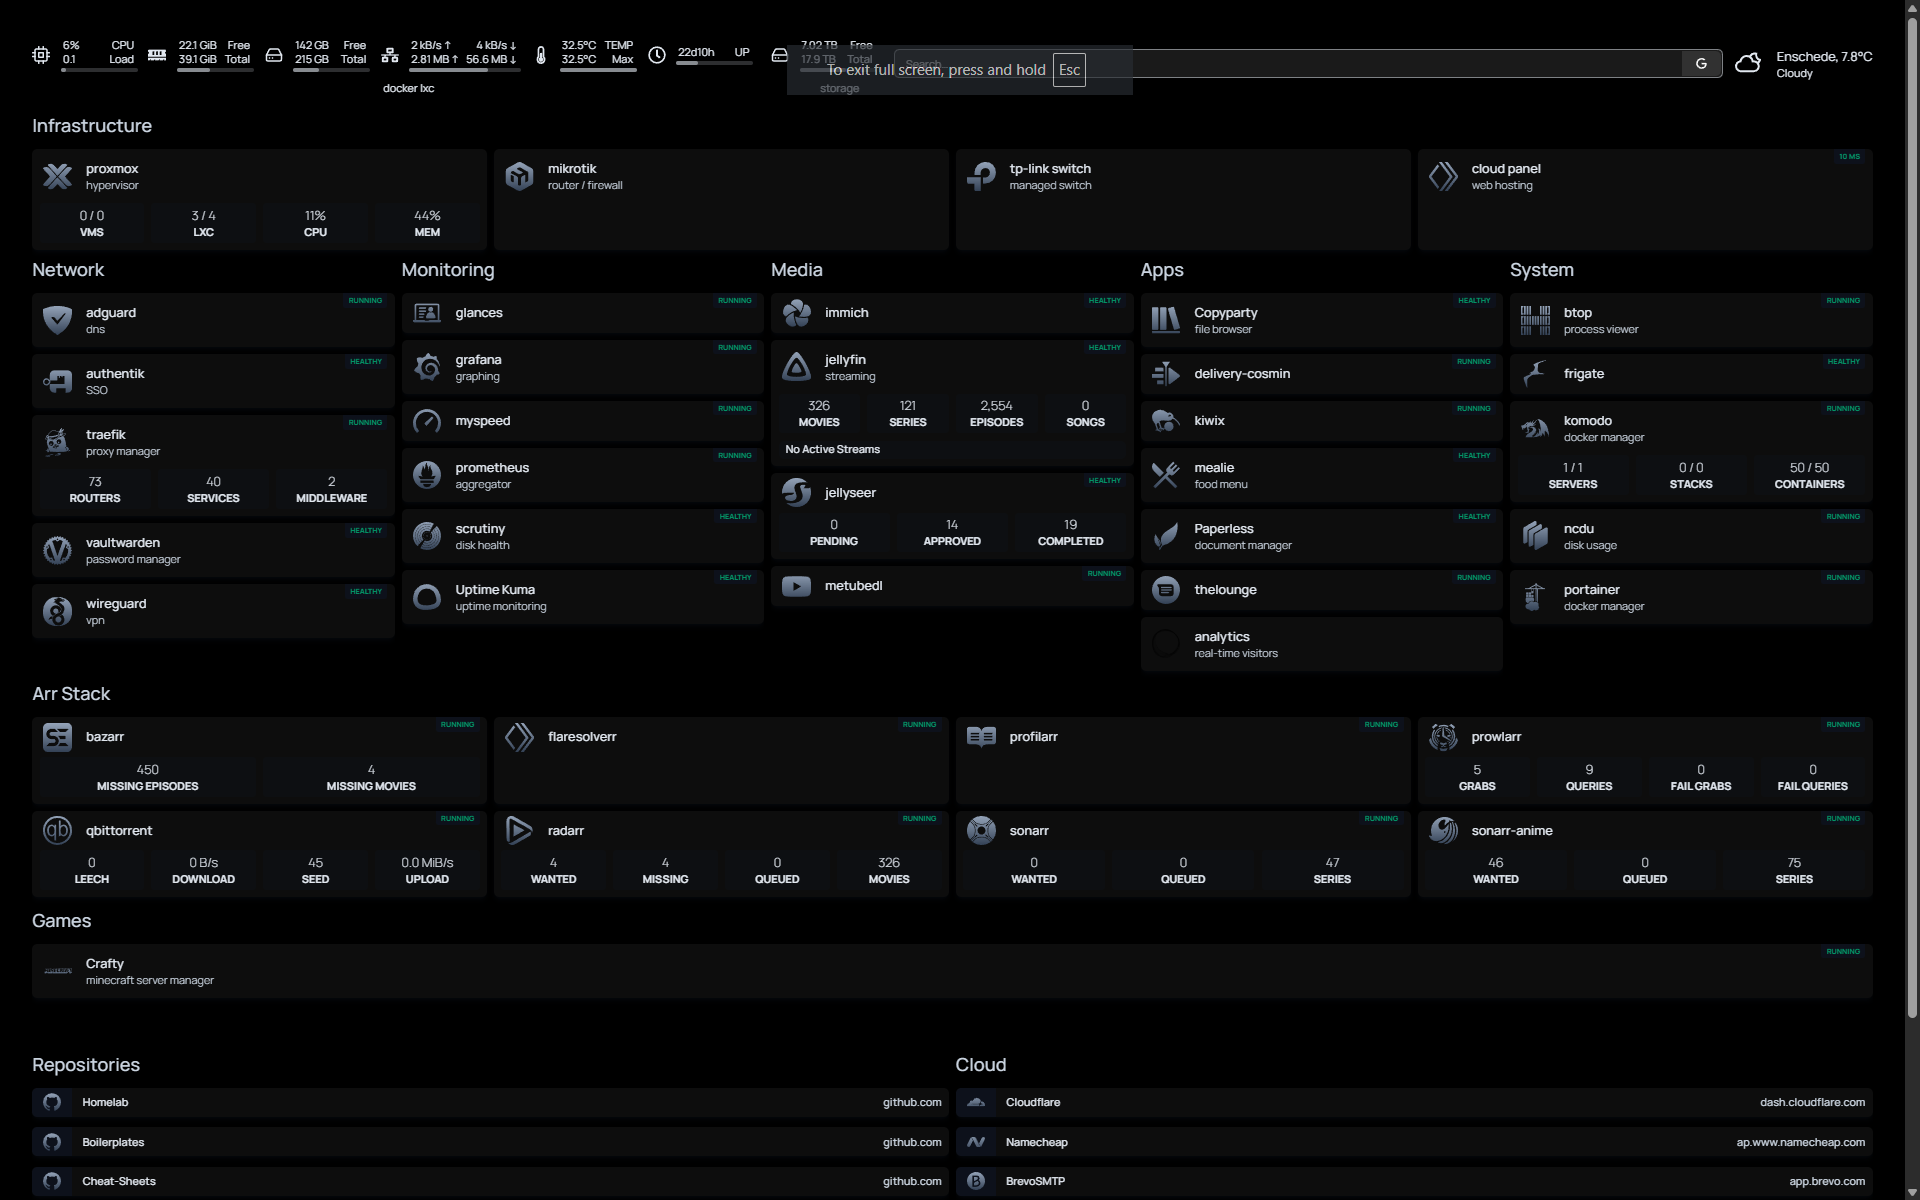1920x1200 pixels.
Task: Open the sonarr icon
Action: click(x=981, y=831)
